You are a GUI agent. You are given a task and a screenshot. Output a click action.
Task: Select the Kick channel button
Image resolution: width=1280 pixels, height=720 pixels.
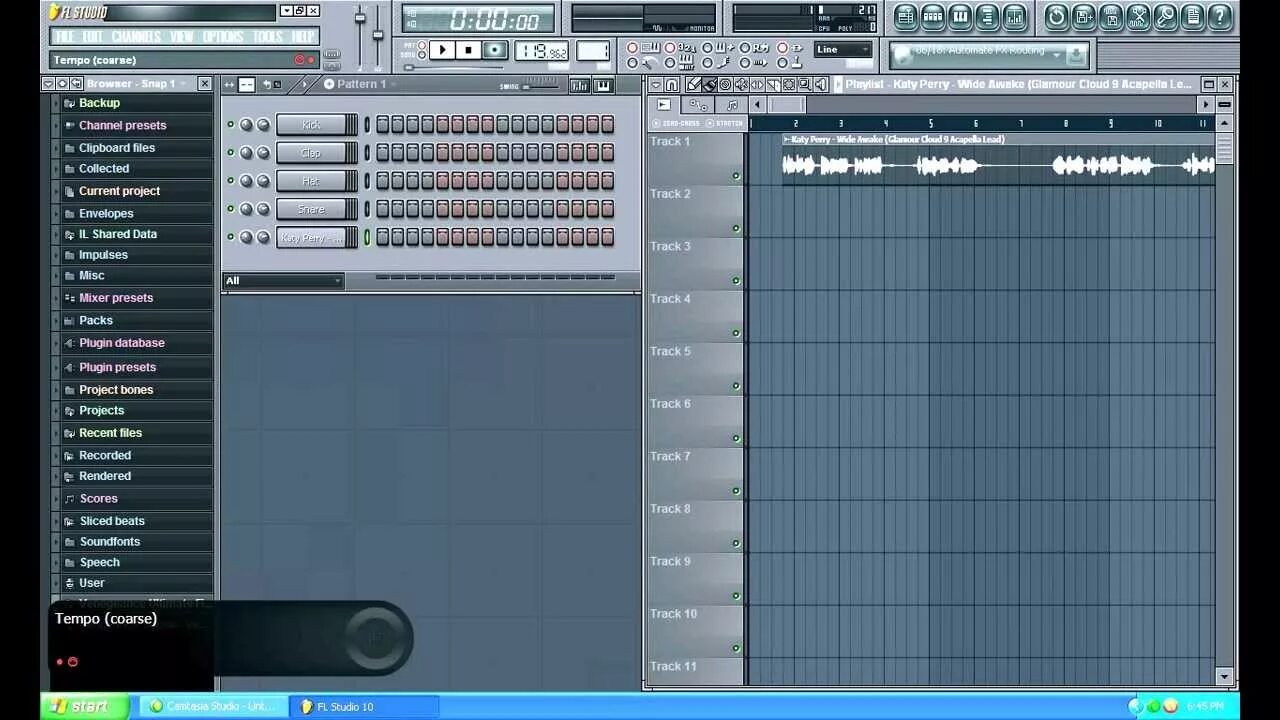pyautogui.click(x=312, y=125)
